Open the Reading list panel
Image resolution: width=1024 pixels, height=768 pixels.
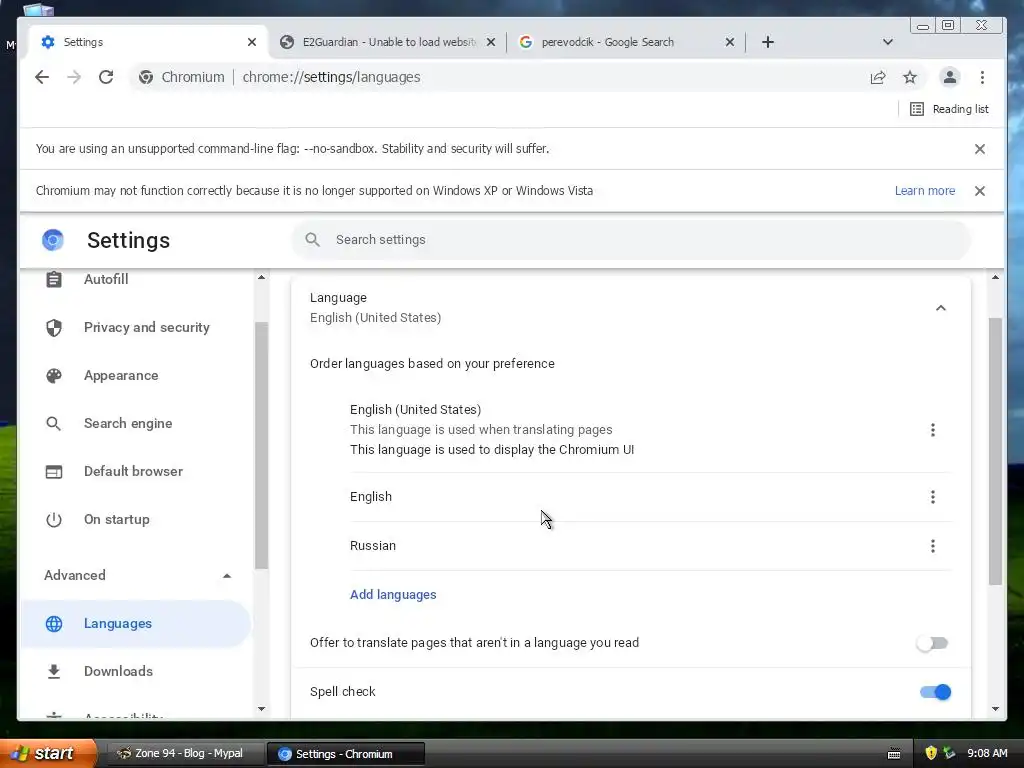[950, 109]
